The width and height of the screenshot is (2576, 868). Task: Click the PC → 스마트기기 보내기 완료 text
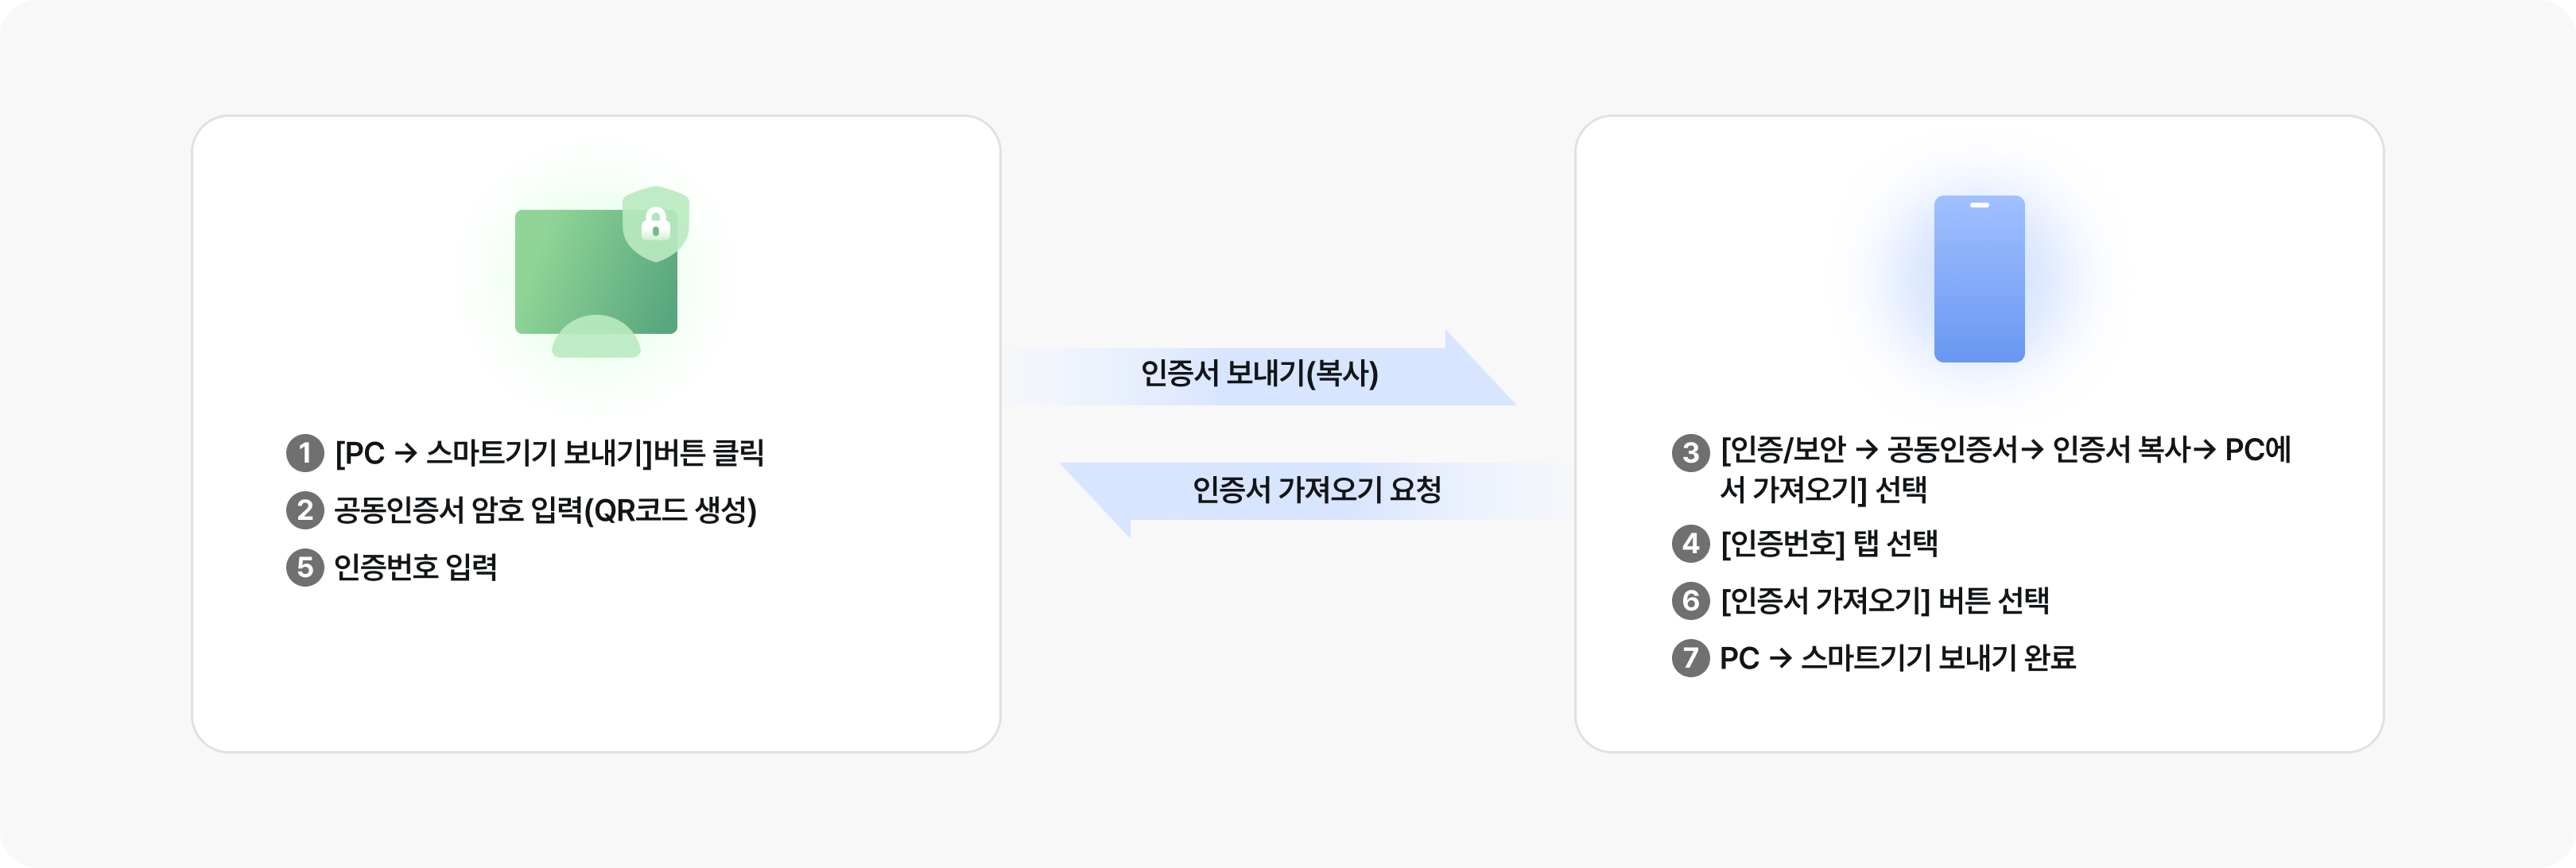pos(1898,657)
